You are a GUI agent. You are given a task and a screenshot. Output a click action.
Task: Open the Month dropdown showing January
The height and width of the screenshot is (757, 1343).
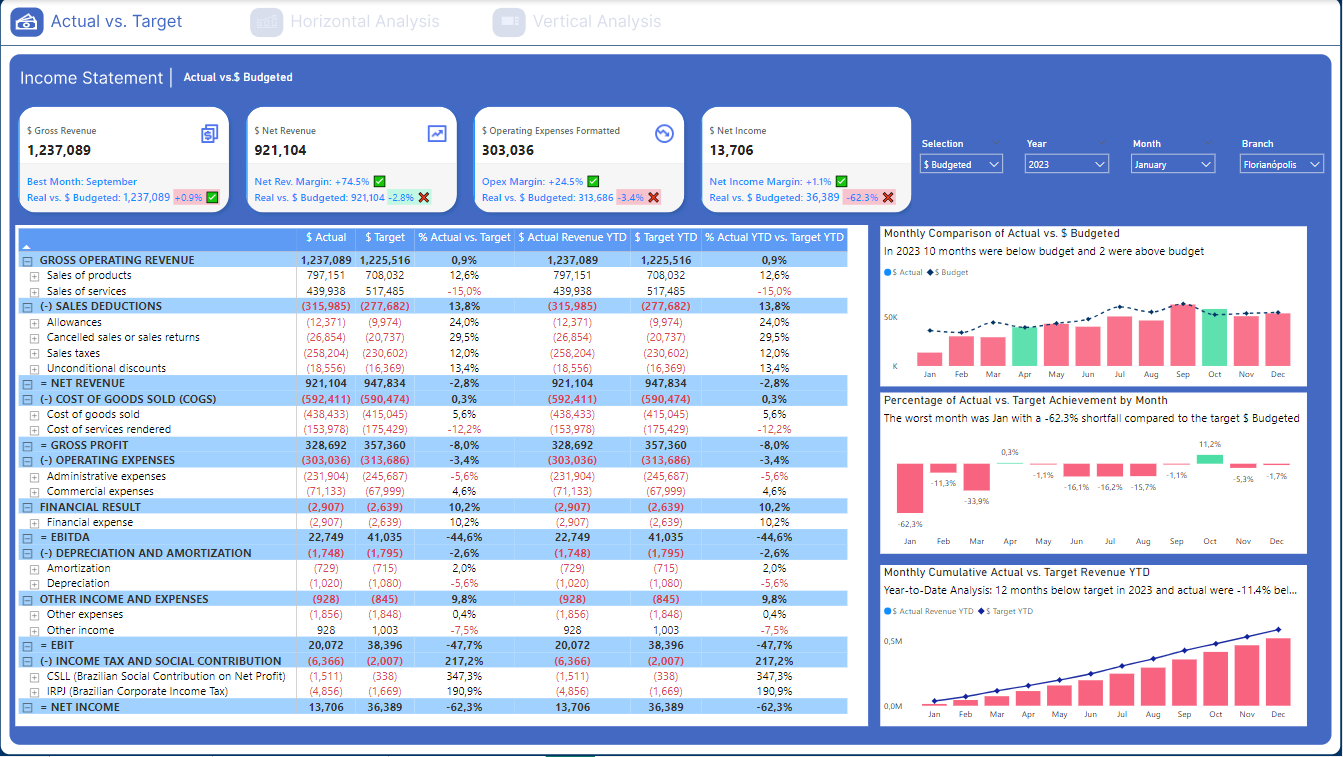1173,164
